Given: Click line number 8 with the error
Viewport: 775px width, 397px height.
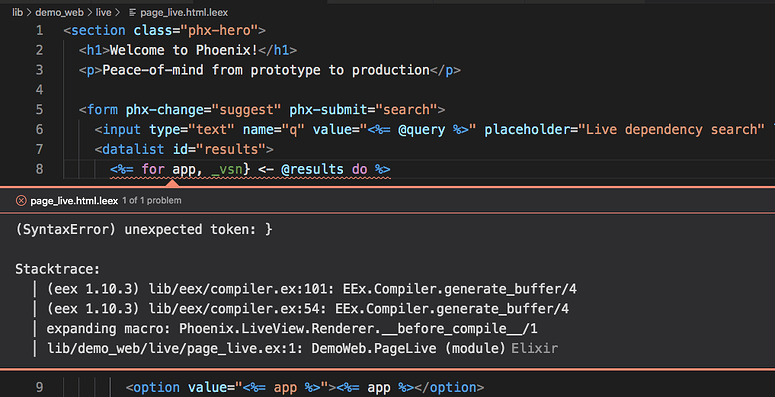Looking at the screenshot, I should pyautogui.click(x=39, y=169).
